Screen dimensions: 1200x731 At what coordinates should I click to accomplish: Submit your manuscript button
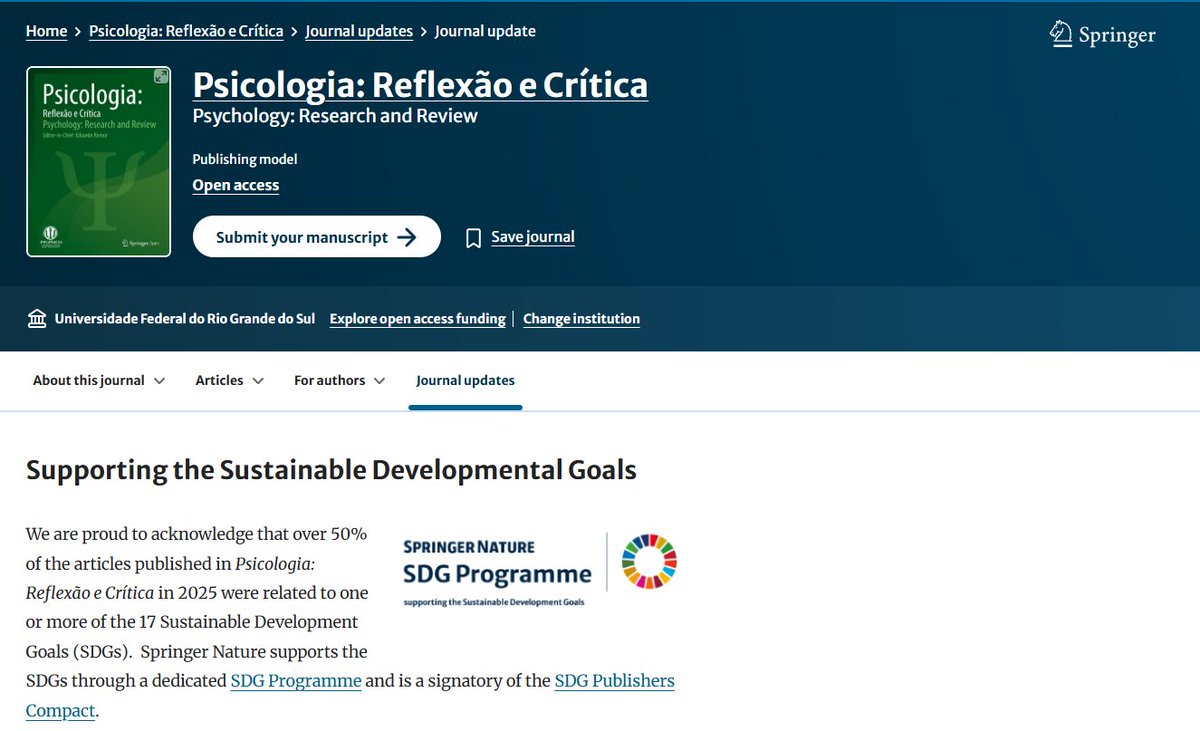[x=317, y=237]
